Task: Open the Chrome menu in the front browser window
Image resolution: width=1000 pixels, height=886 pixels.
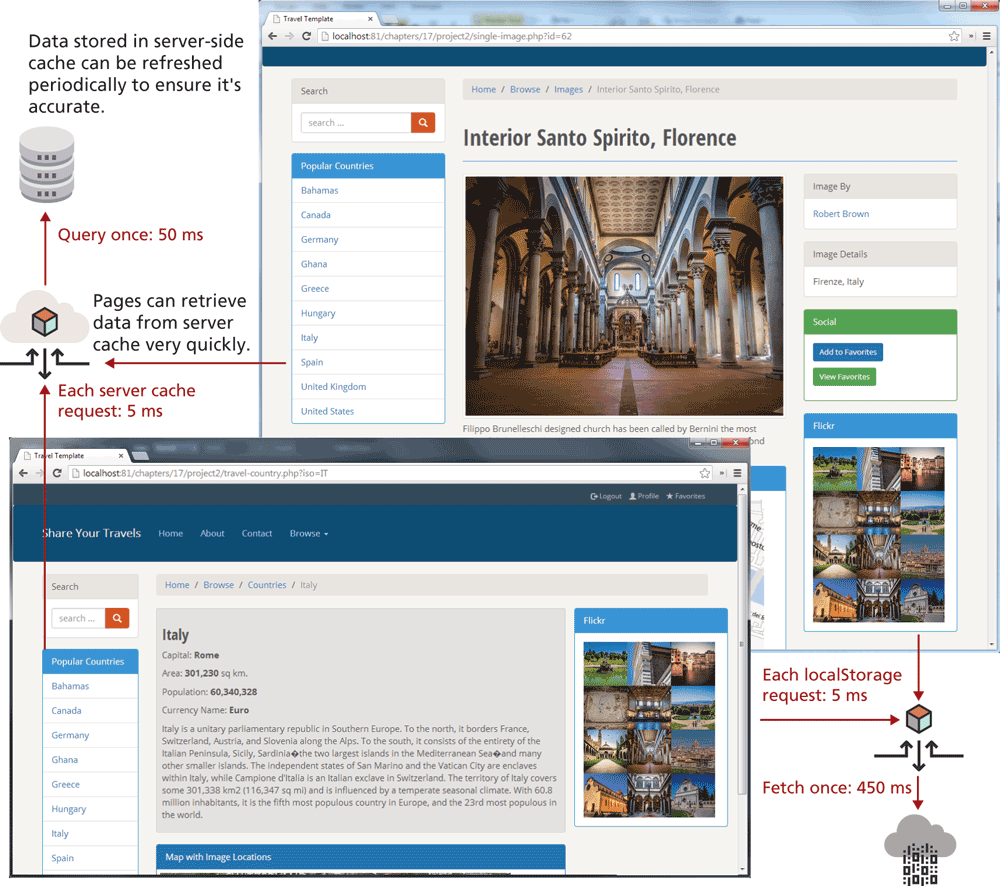Action: pos(737,473)
